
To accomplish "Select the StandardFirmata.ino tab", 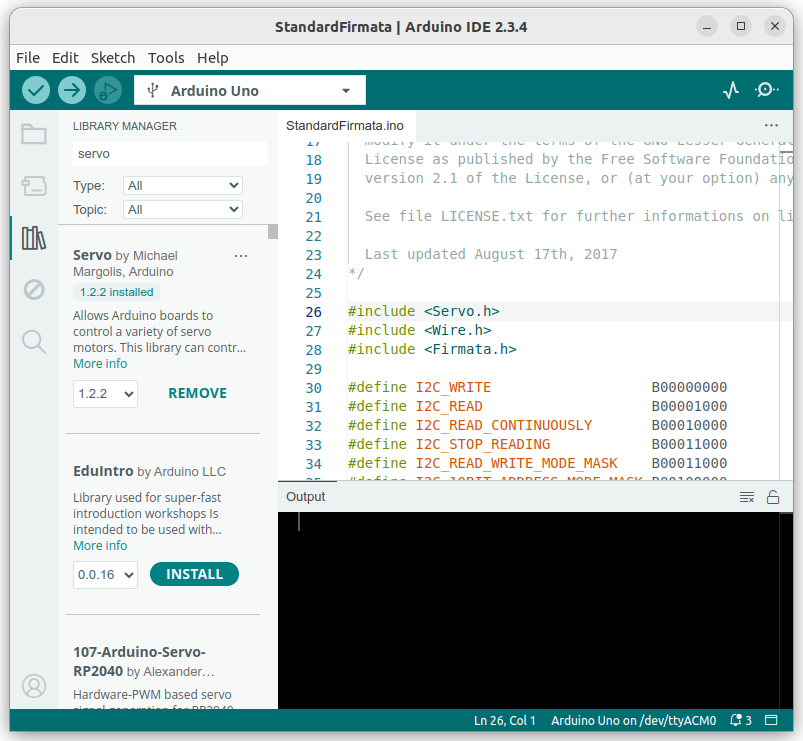I will pos(345,125).
